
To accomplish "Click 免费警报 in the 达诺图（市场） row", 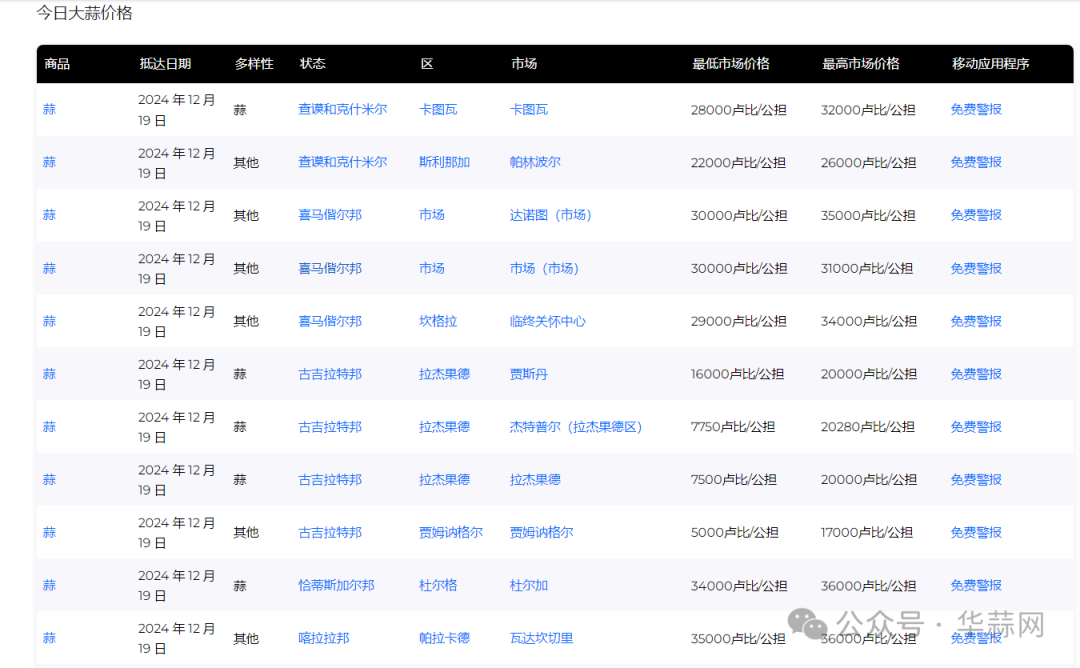I will click(976, 215).
